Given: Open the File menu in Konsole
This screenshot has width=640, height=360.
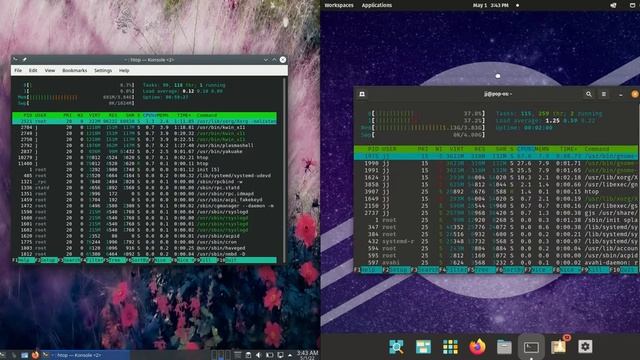Looking at the screenshot, I should (18, 70).
